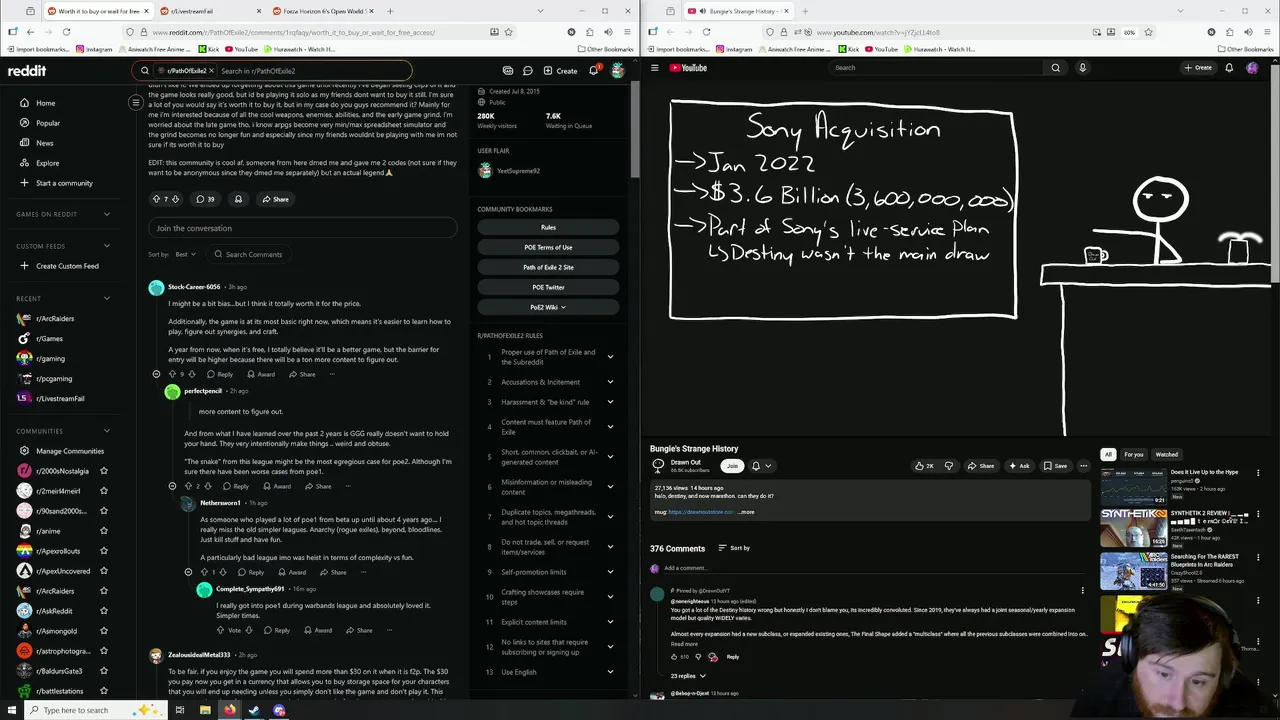Image resolution: width=1280 pixels, height=720 pixels.
Task: Open comment Sort by Best dropdown
Action: coord(186,254)
